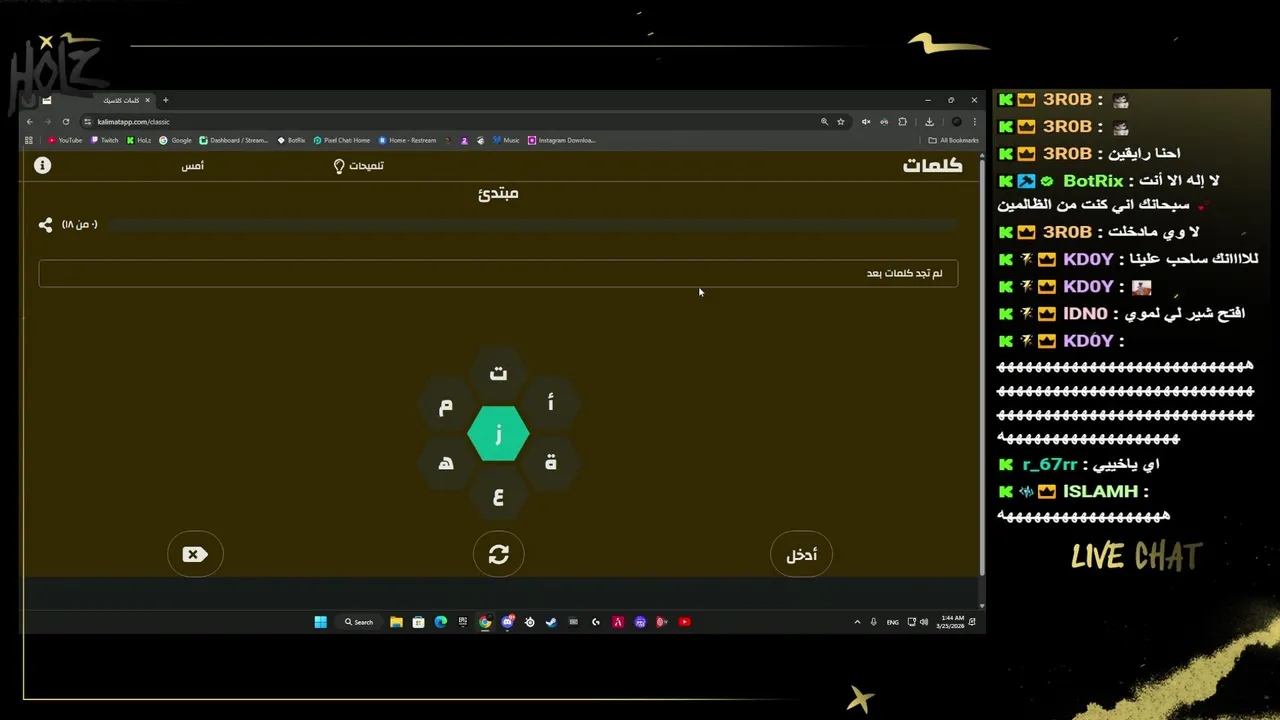Open Chrome downloads icon
The image size is (1280, 720).
929,122
